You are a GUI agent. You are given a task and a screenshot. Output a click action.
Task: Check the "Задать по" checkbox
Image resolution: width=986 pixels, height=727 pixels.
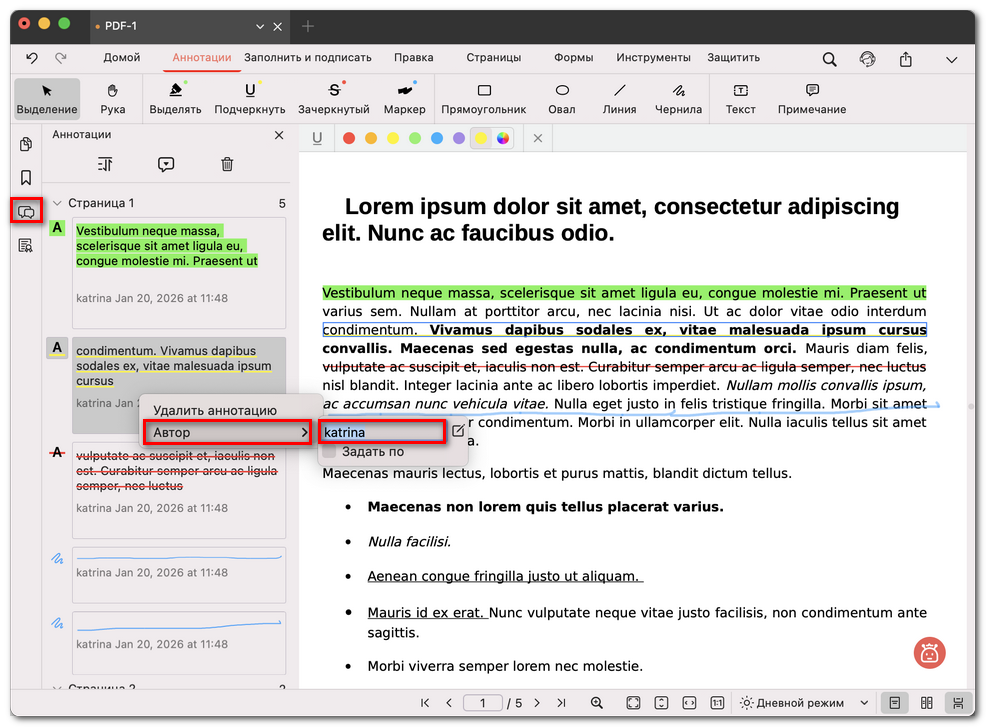[330, 452]
